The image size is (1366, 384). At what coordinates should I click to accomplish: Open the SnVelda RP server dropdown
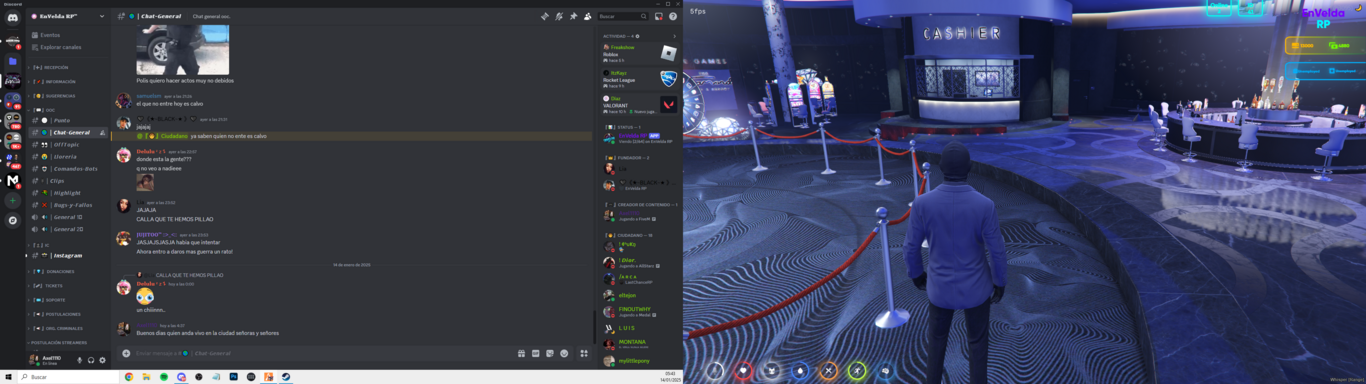(68, 16)
